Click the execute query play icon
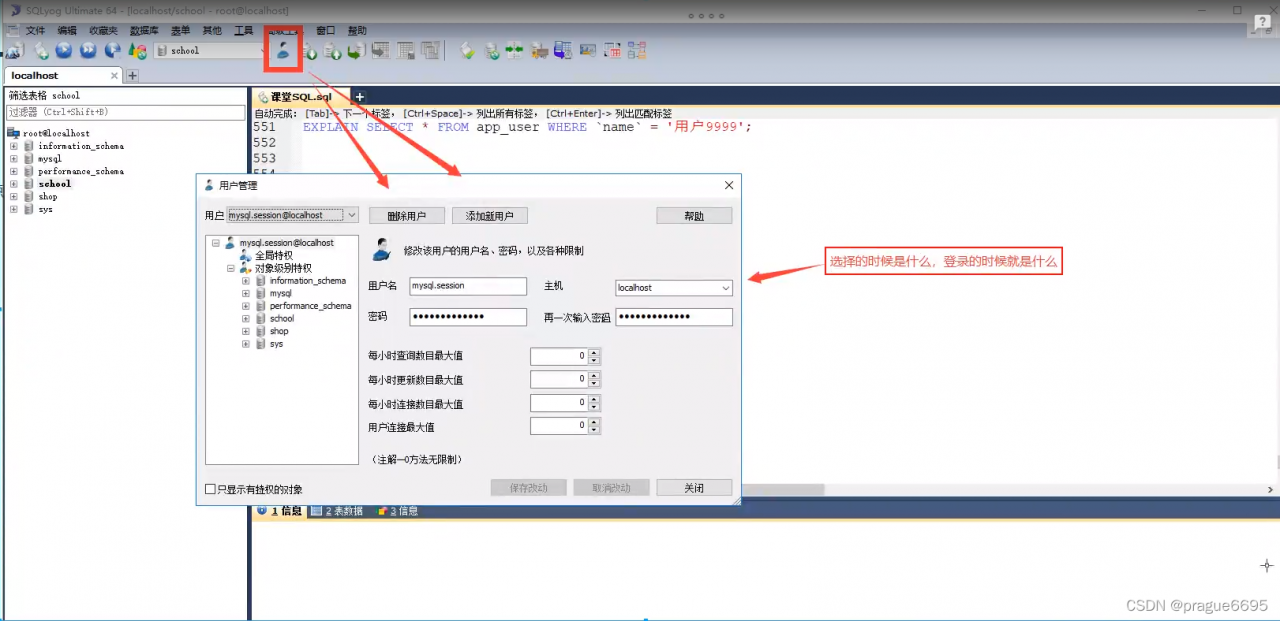Image resolution: width=1280 pixels, height=621 pixels. coord(64,50)
